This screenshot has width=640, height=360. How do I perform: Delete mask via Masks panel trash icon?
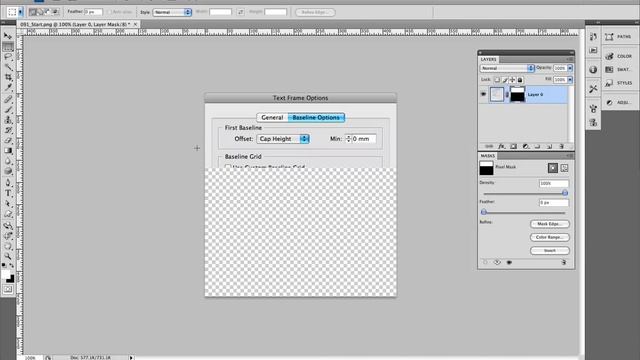pos(564,262)
